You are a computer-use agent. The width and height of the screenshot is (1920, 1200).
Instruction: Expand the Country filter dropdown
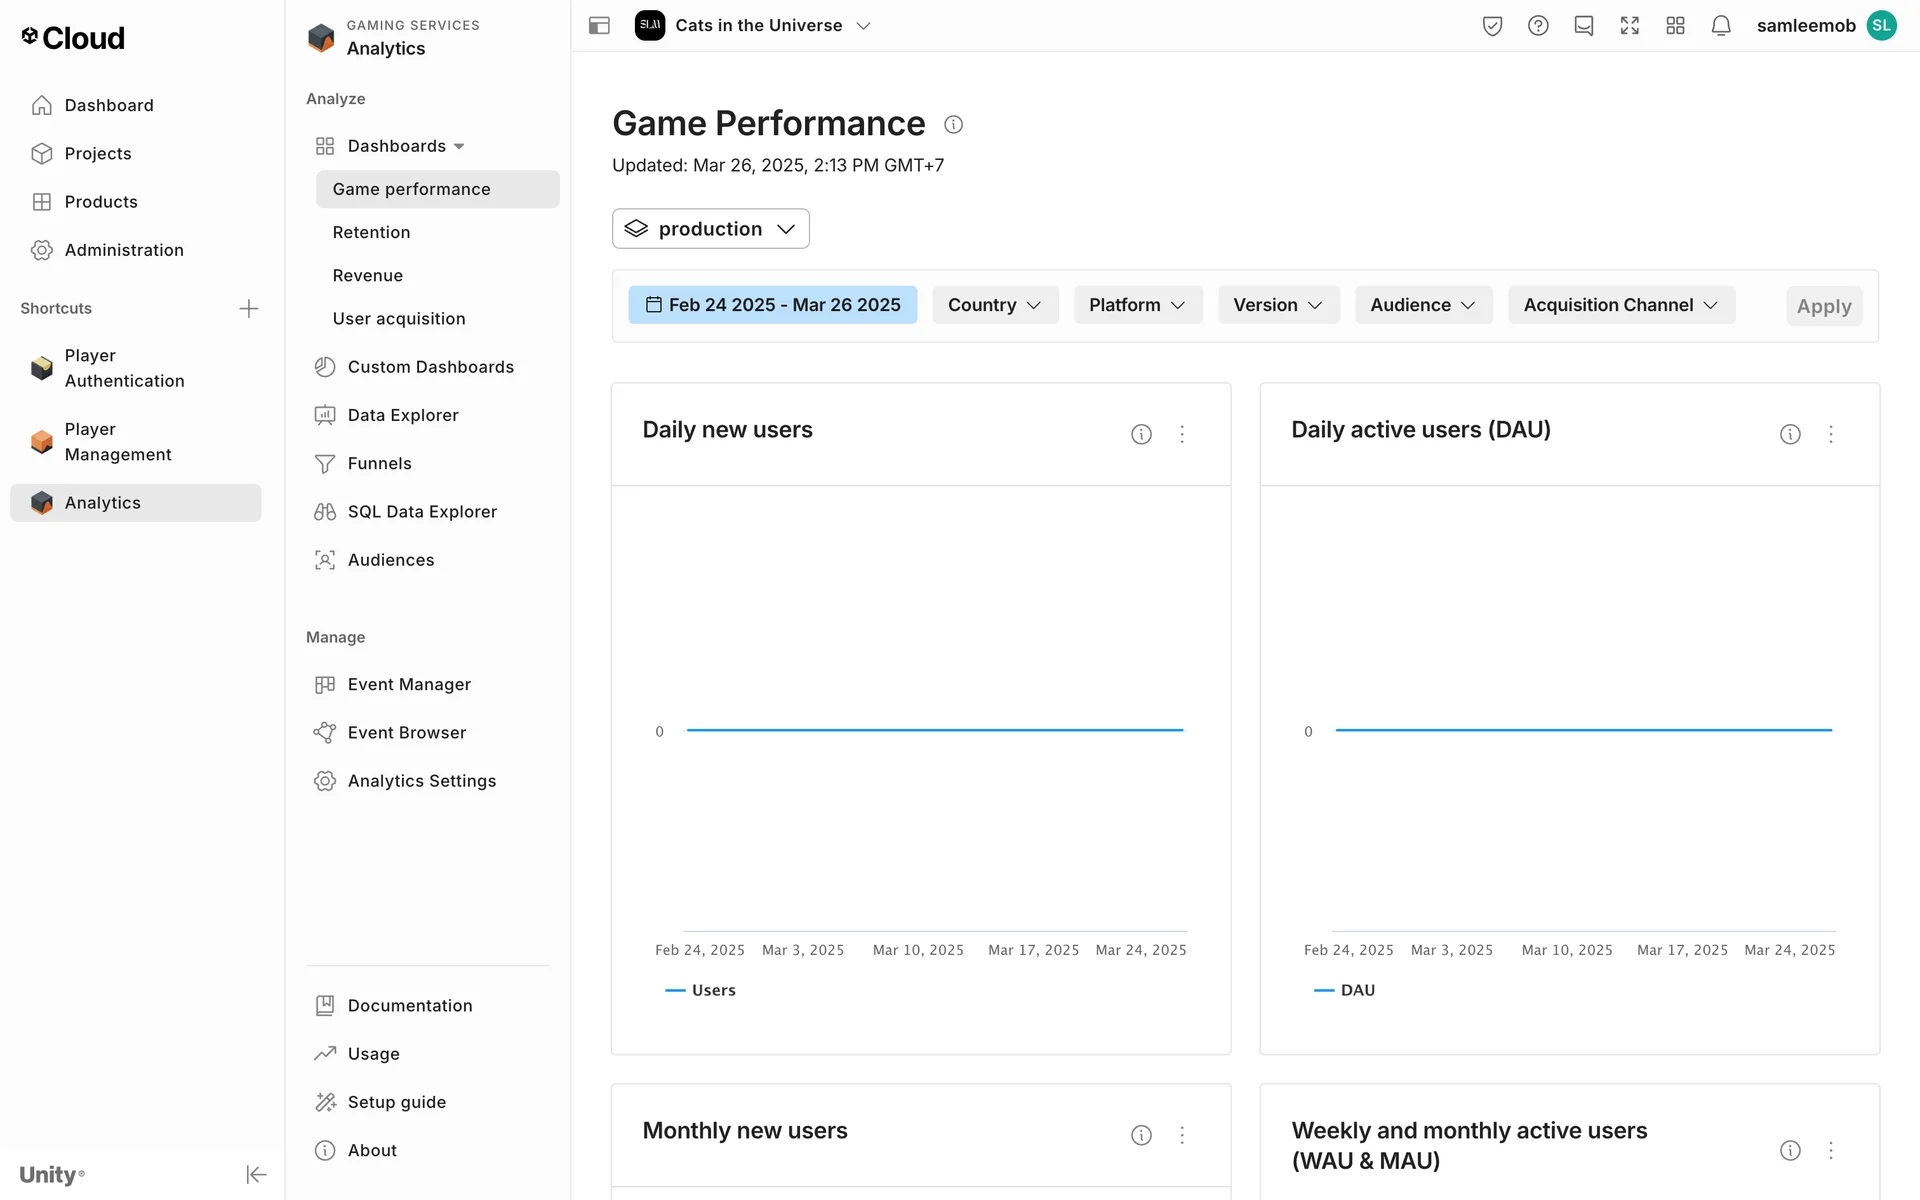pyautogui.click(x=994, y=305)
